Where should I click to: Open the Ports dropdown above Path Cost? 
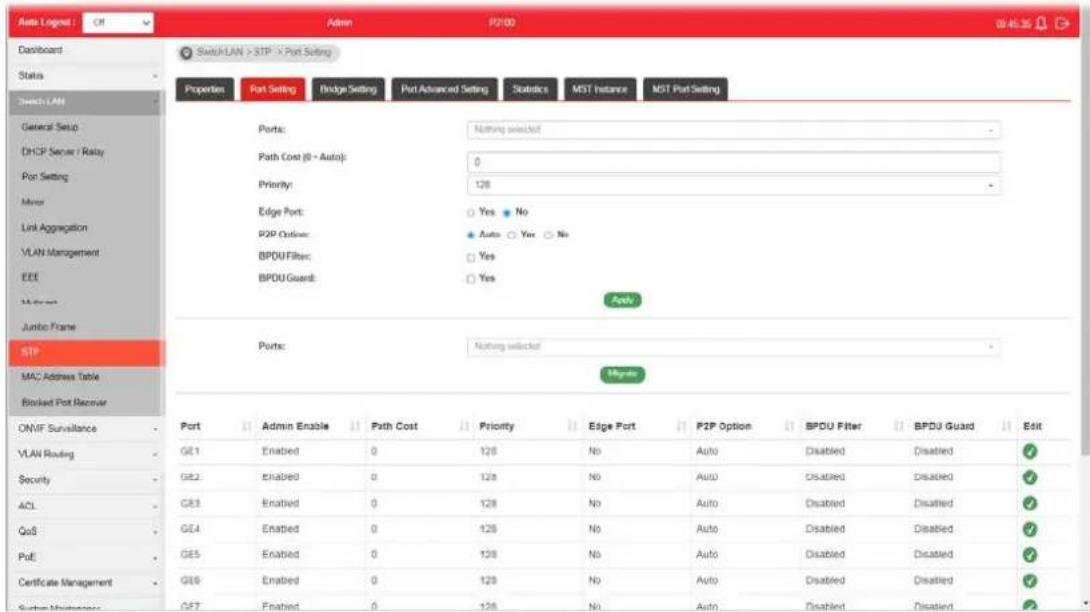pos(733,130)
